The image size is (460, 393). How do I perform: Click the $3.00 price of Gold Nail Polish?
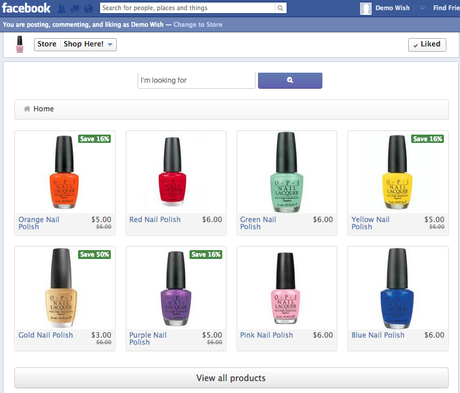(x=101, y=335)
